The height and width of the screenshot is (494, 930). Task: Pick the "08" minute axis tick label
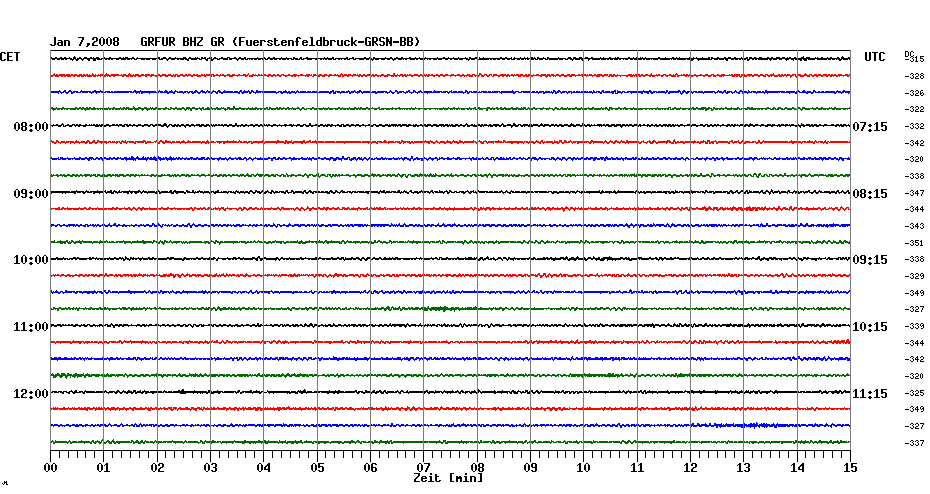pos(477,468)
